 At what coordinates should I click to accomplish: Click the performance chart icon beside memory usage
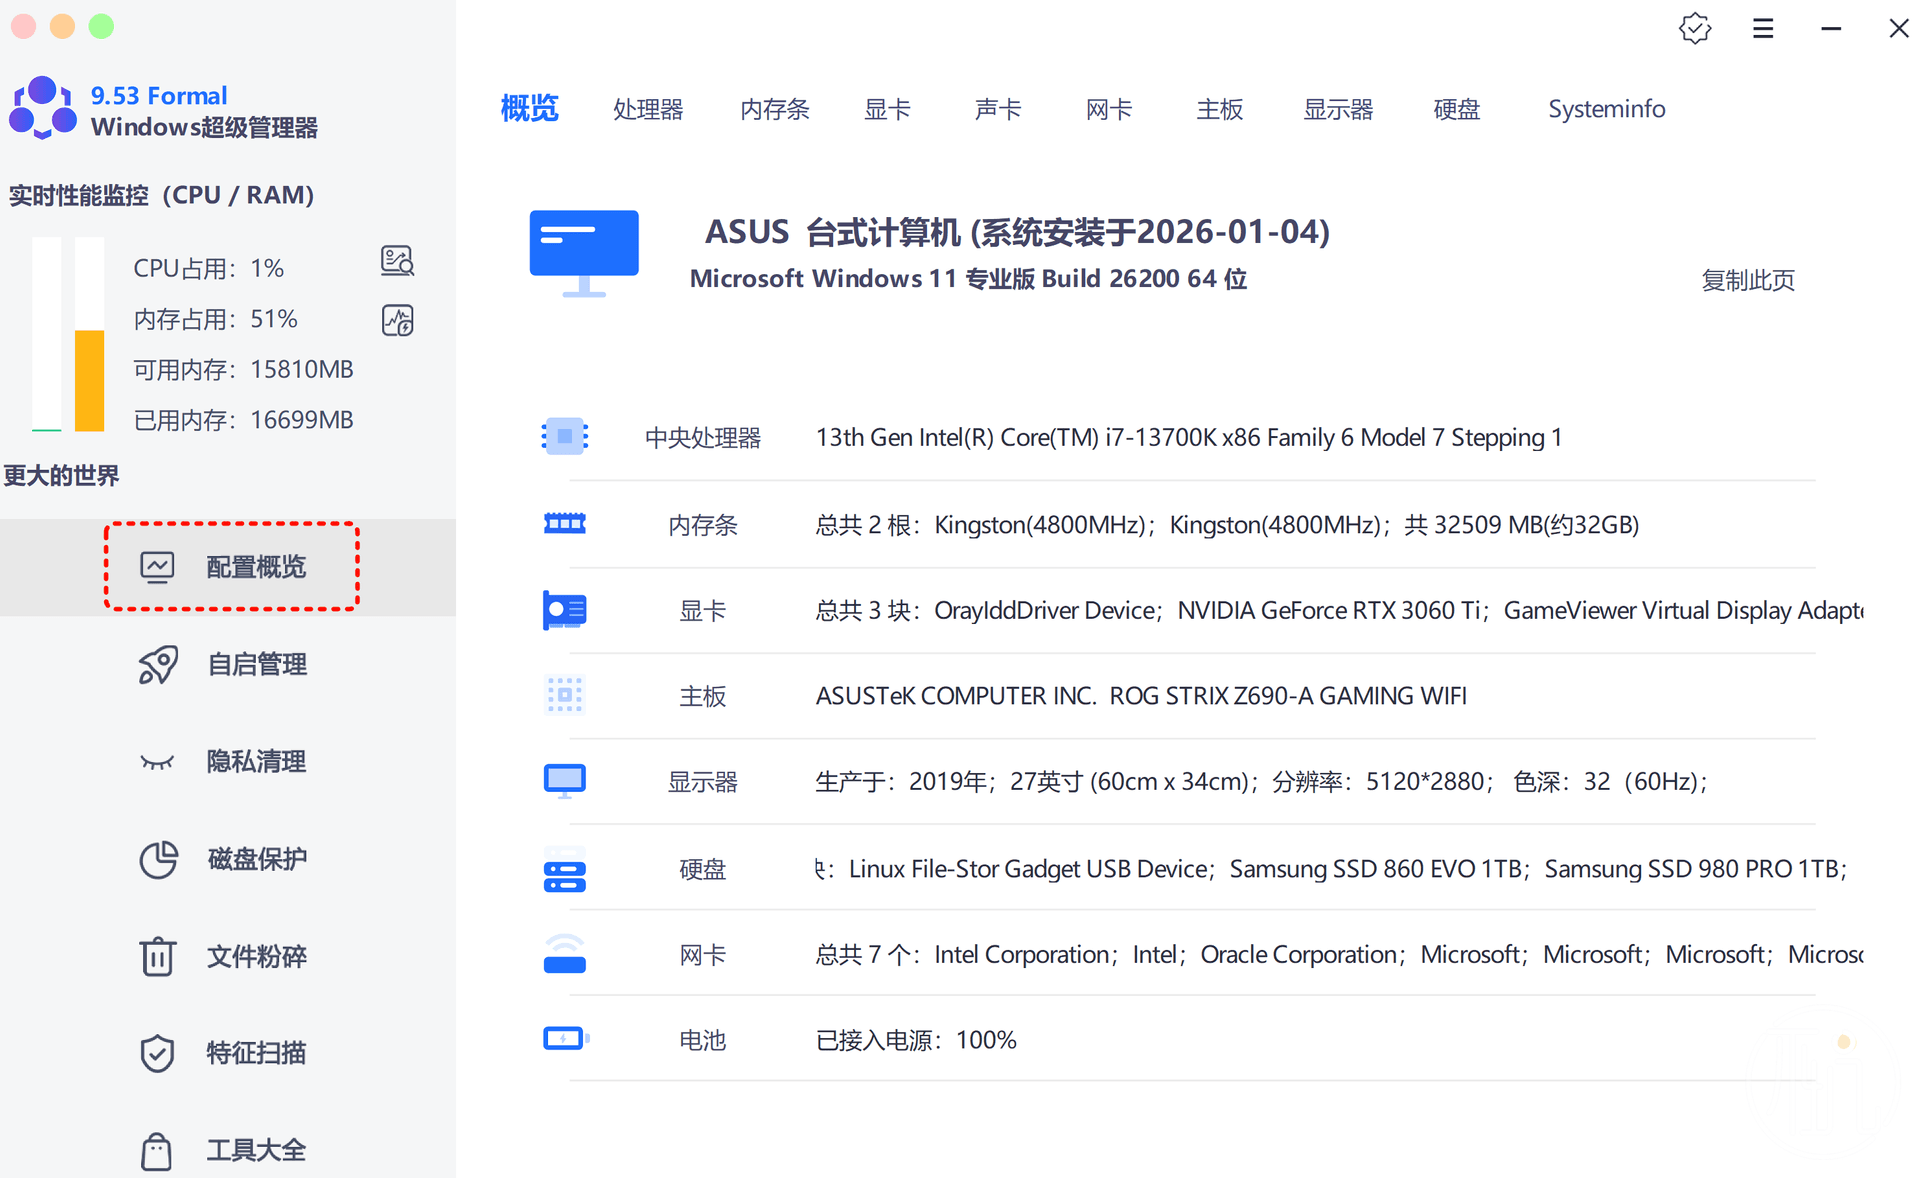[397, 320]
